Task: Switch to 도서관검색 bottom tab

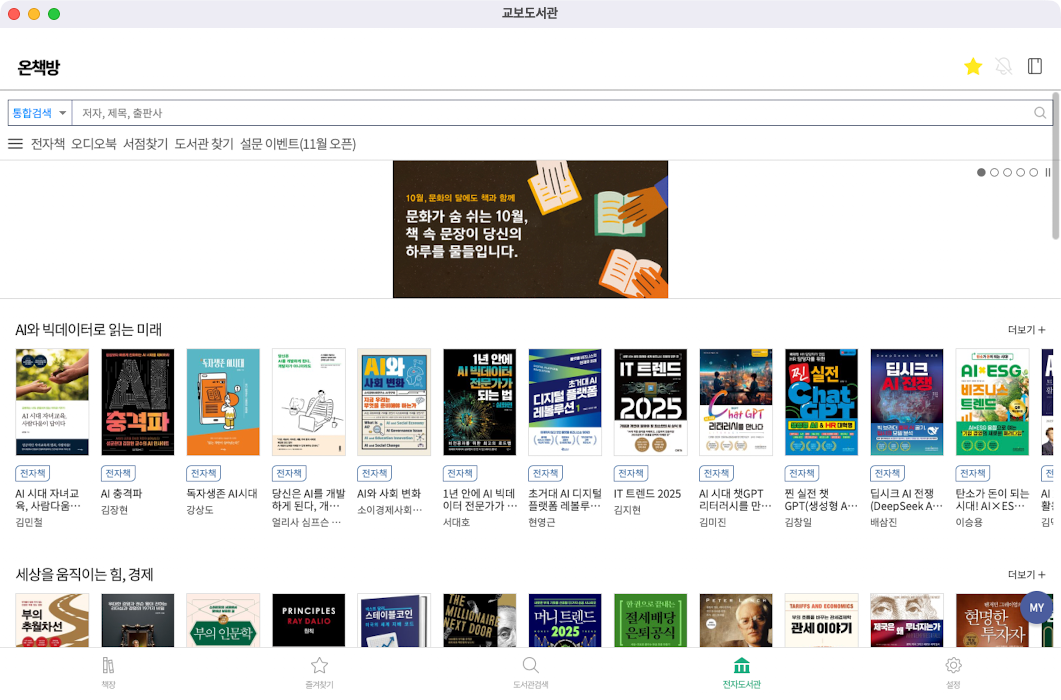Action: pos(530,673)
